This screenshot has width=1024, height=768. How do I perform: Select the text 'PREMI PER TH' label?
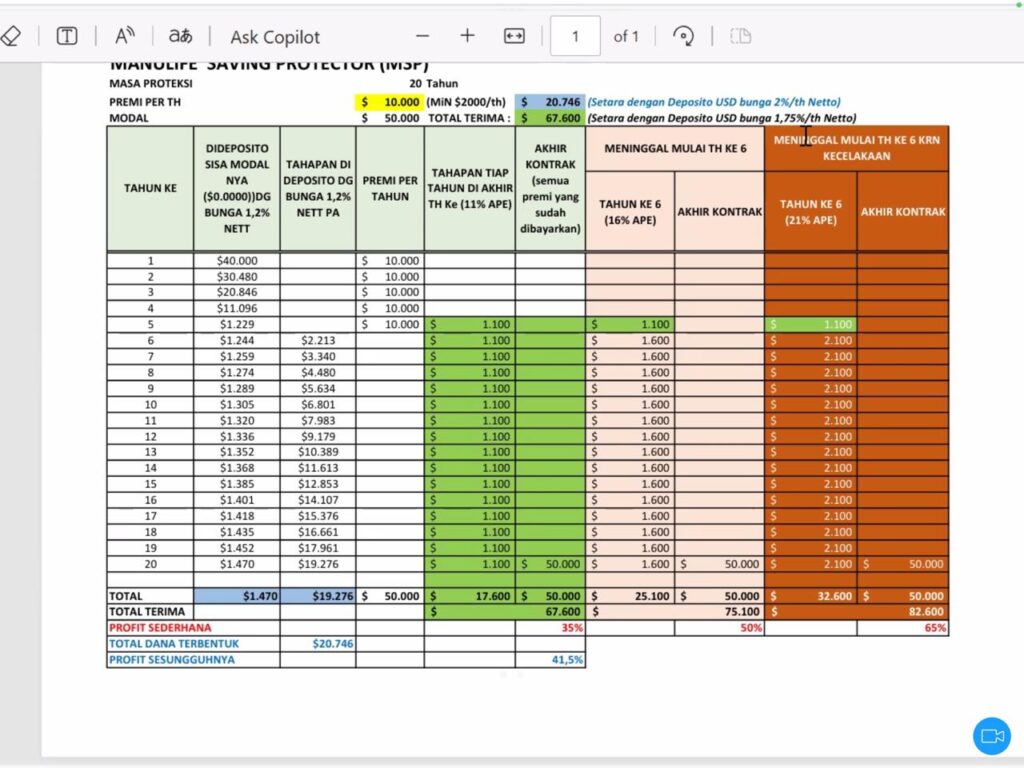click(145, 102)
